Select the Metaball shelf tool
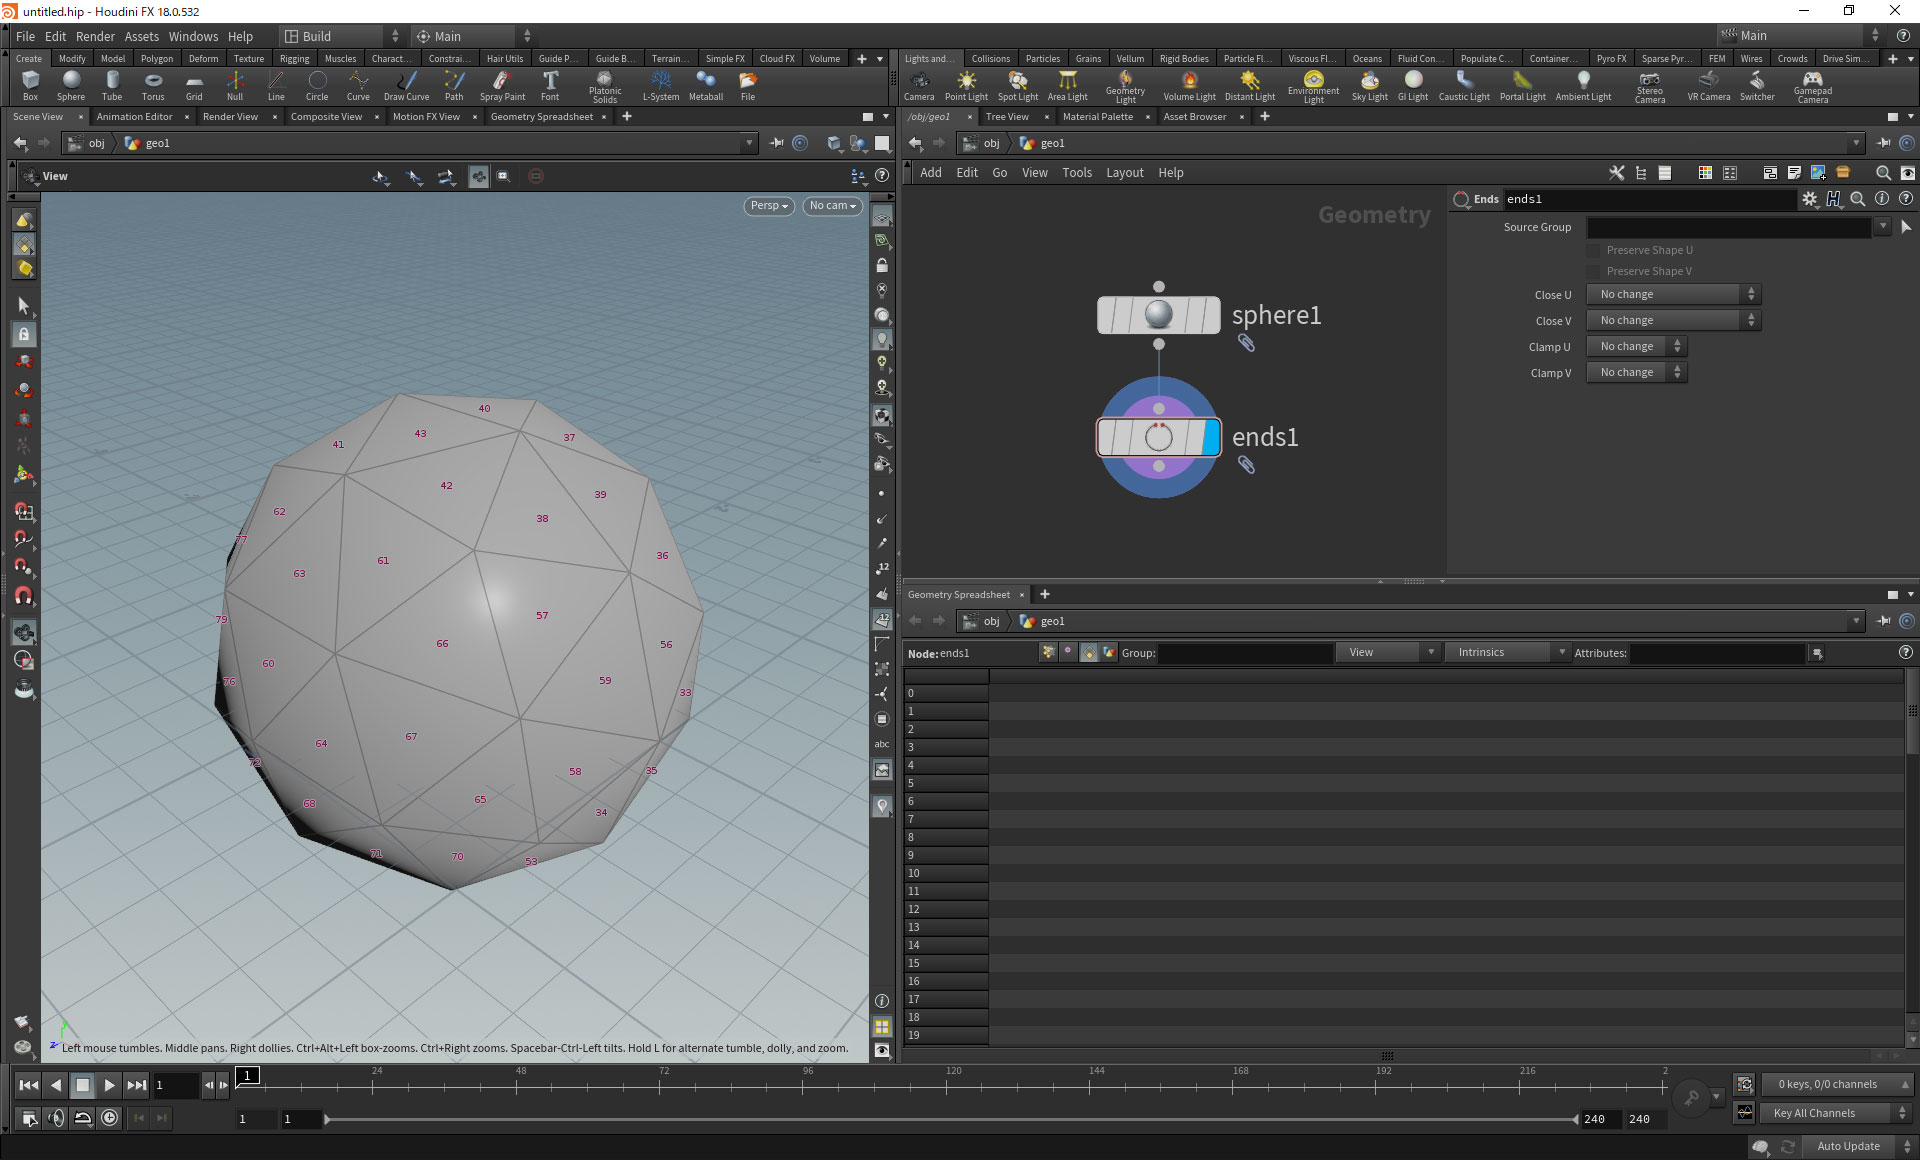This screenshot has height=1160, width=1920. (706, 86)
